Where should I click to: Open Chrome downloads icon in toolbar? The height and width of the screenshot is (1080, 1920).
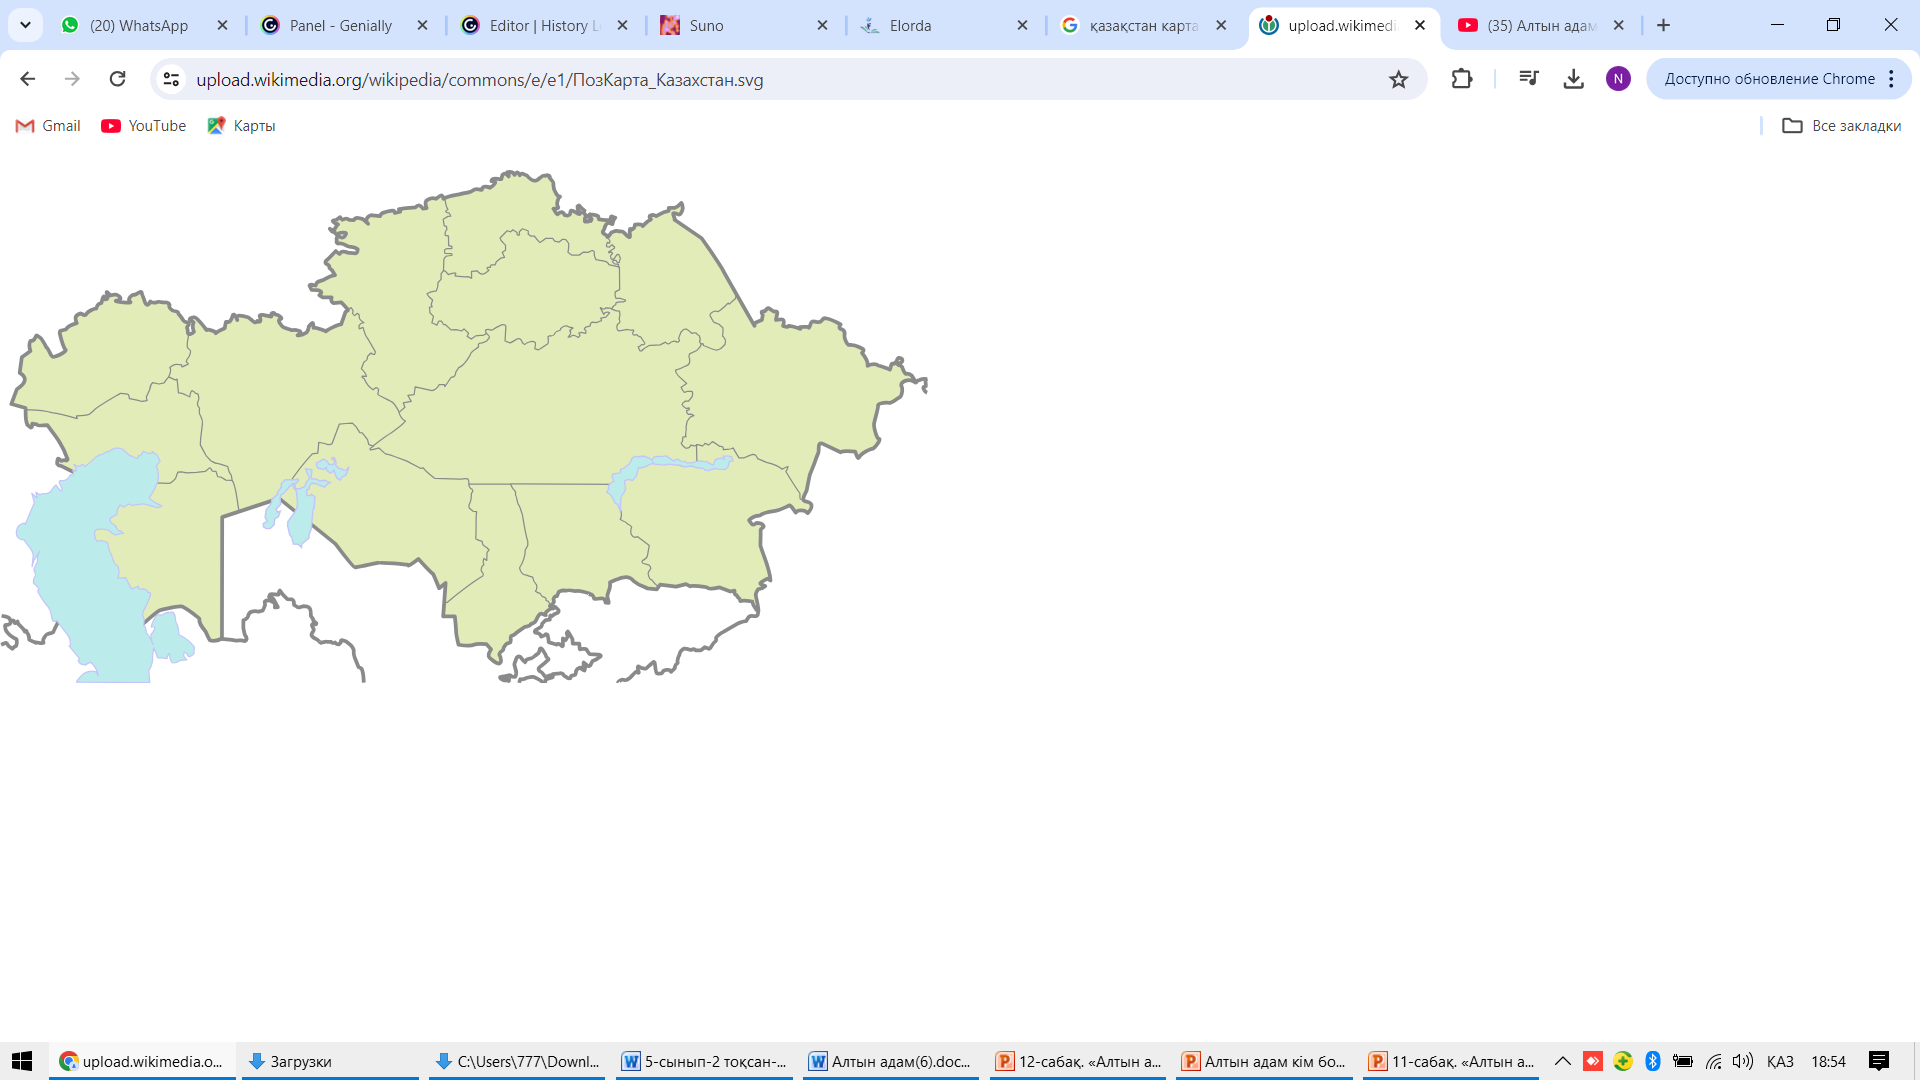tap(1573, 79)
